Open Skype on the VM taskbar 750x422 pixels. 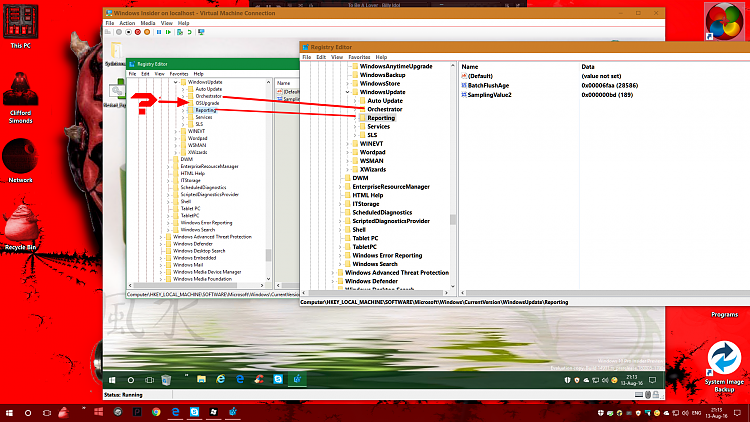[278, 379]
